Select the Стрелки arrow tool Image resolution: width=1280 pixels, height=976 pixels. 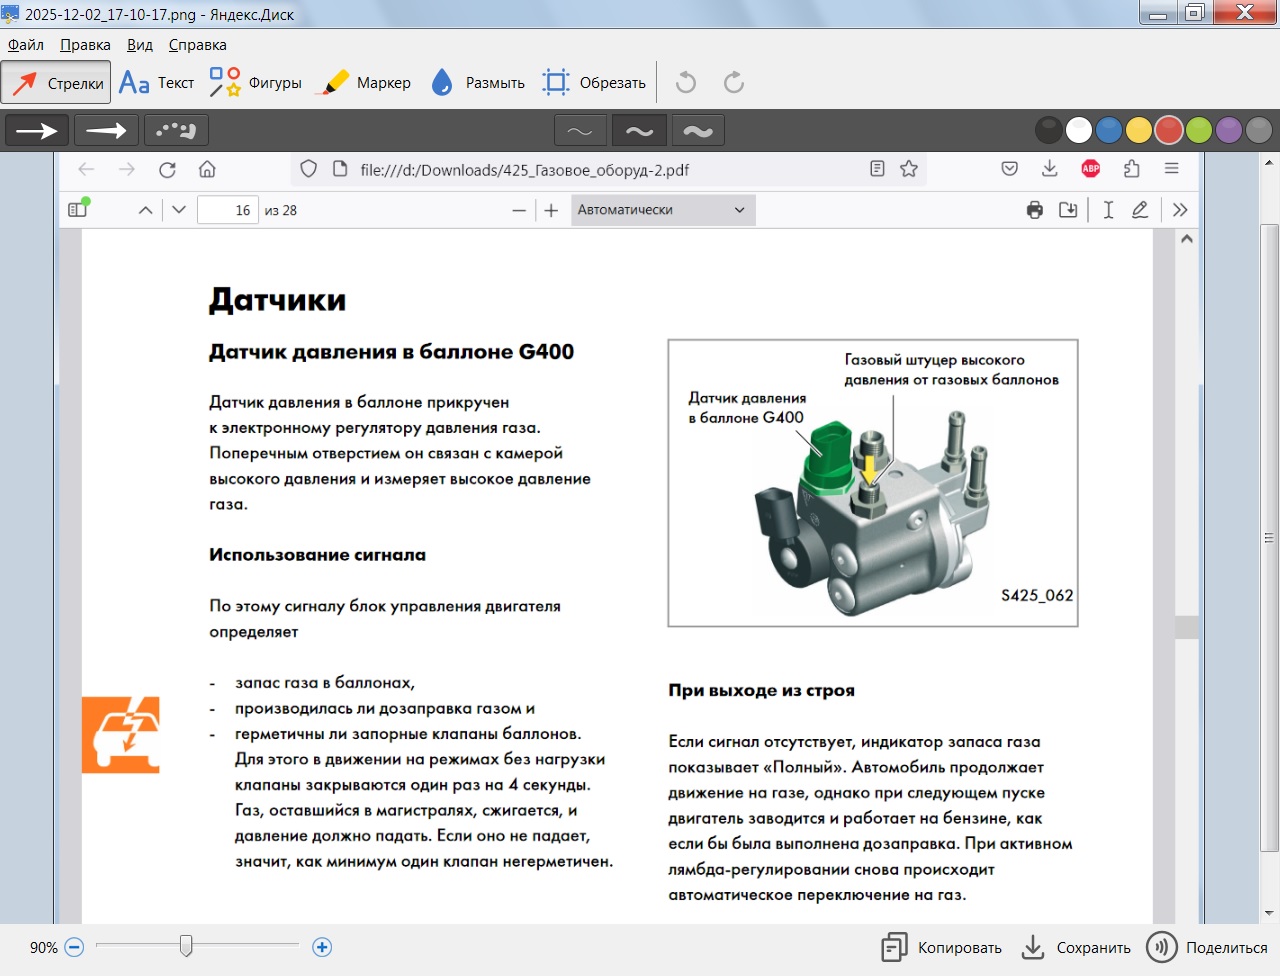[x=56, y=83]
